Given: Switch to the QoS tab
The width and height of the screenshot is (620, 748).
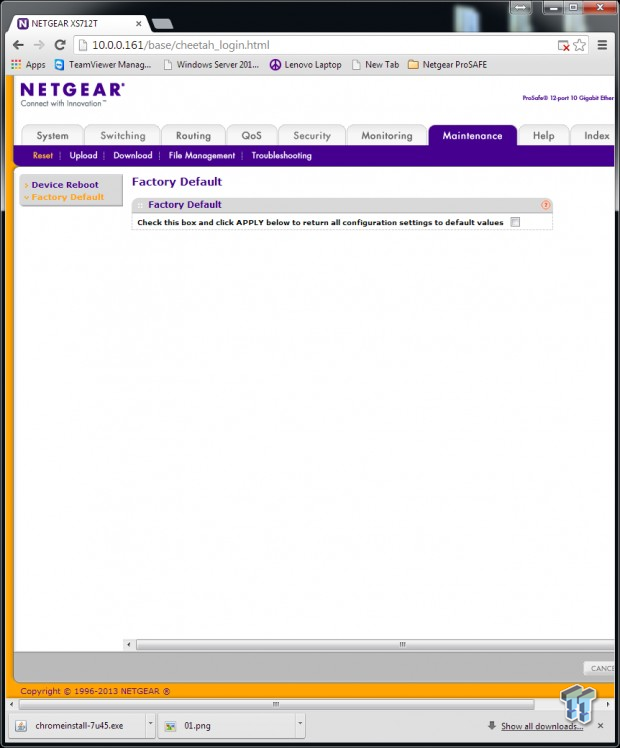Looking at the screenshot, I should point(251,135).
